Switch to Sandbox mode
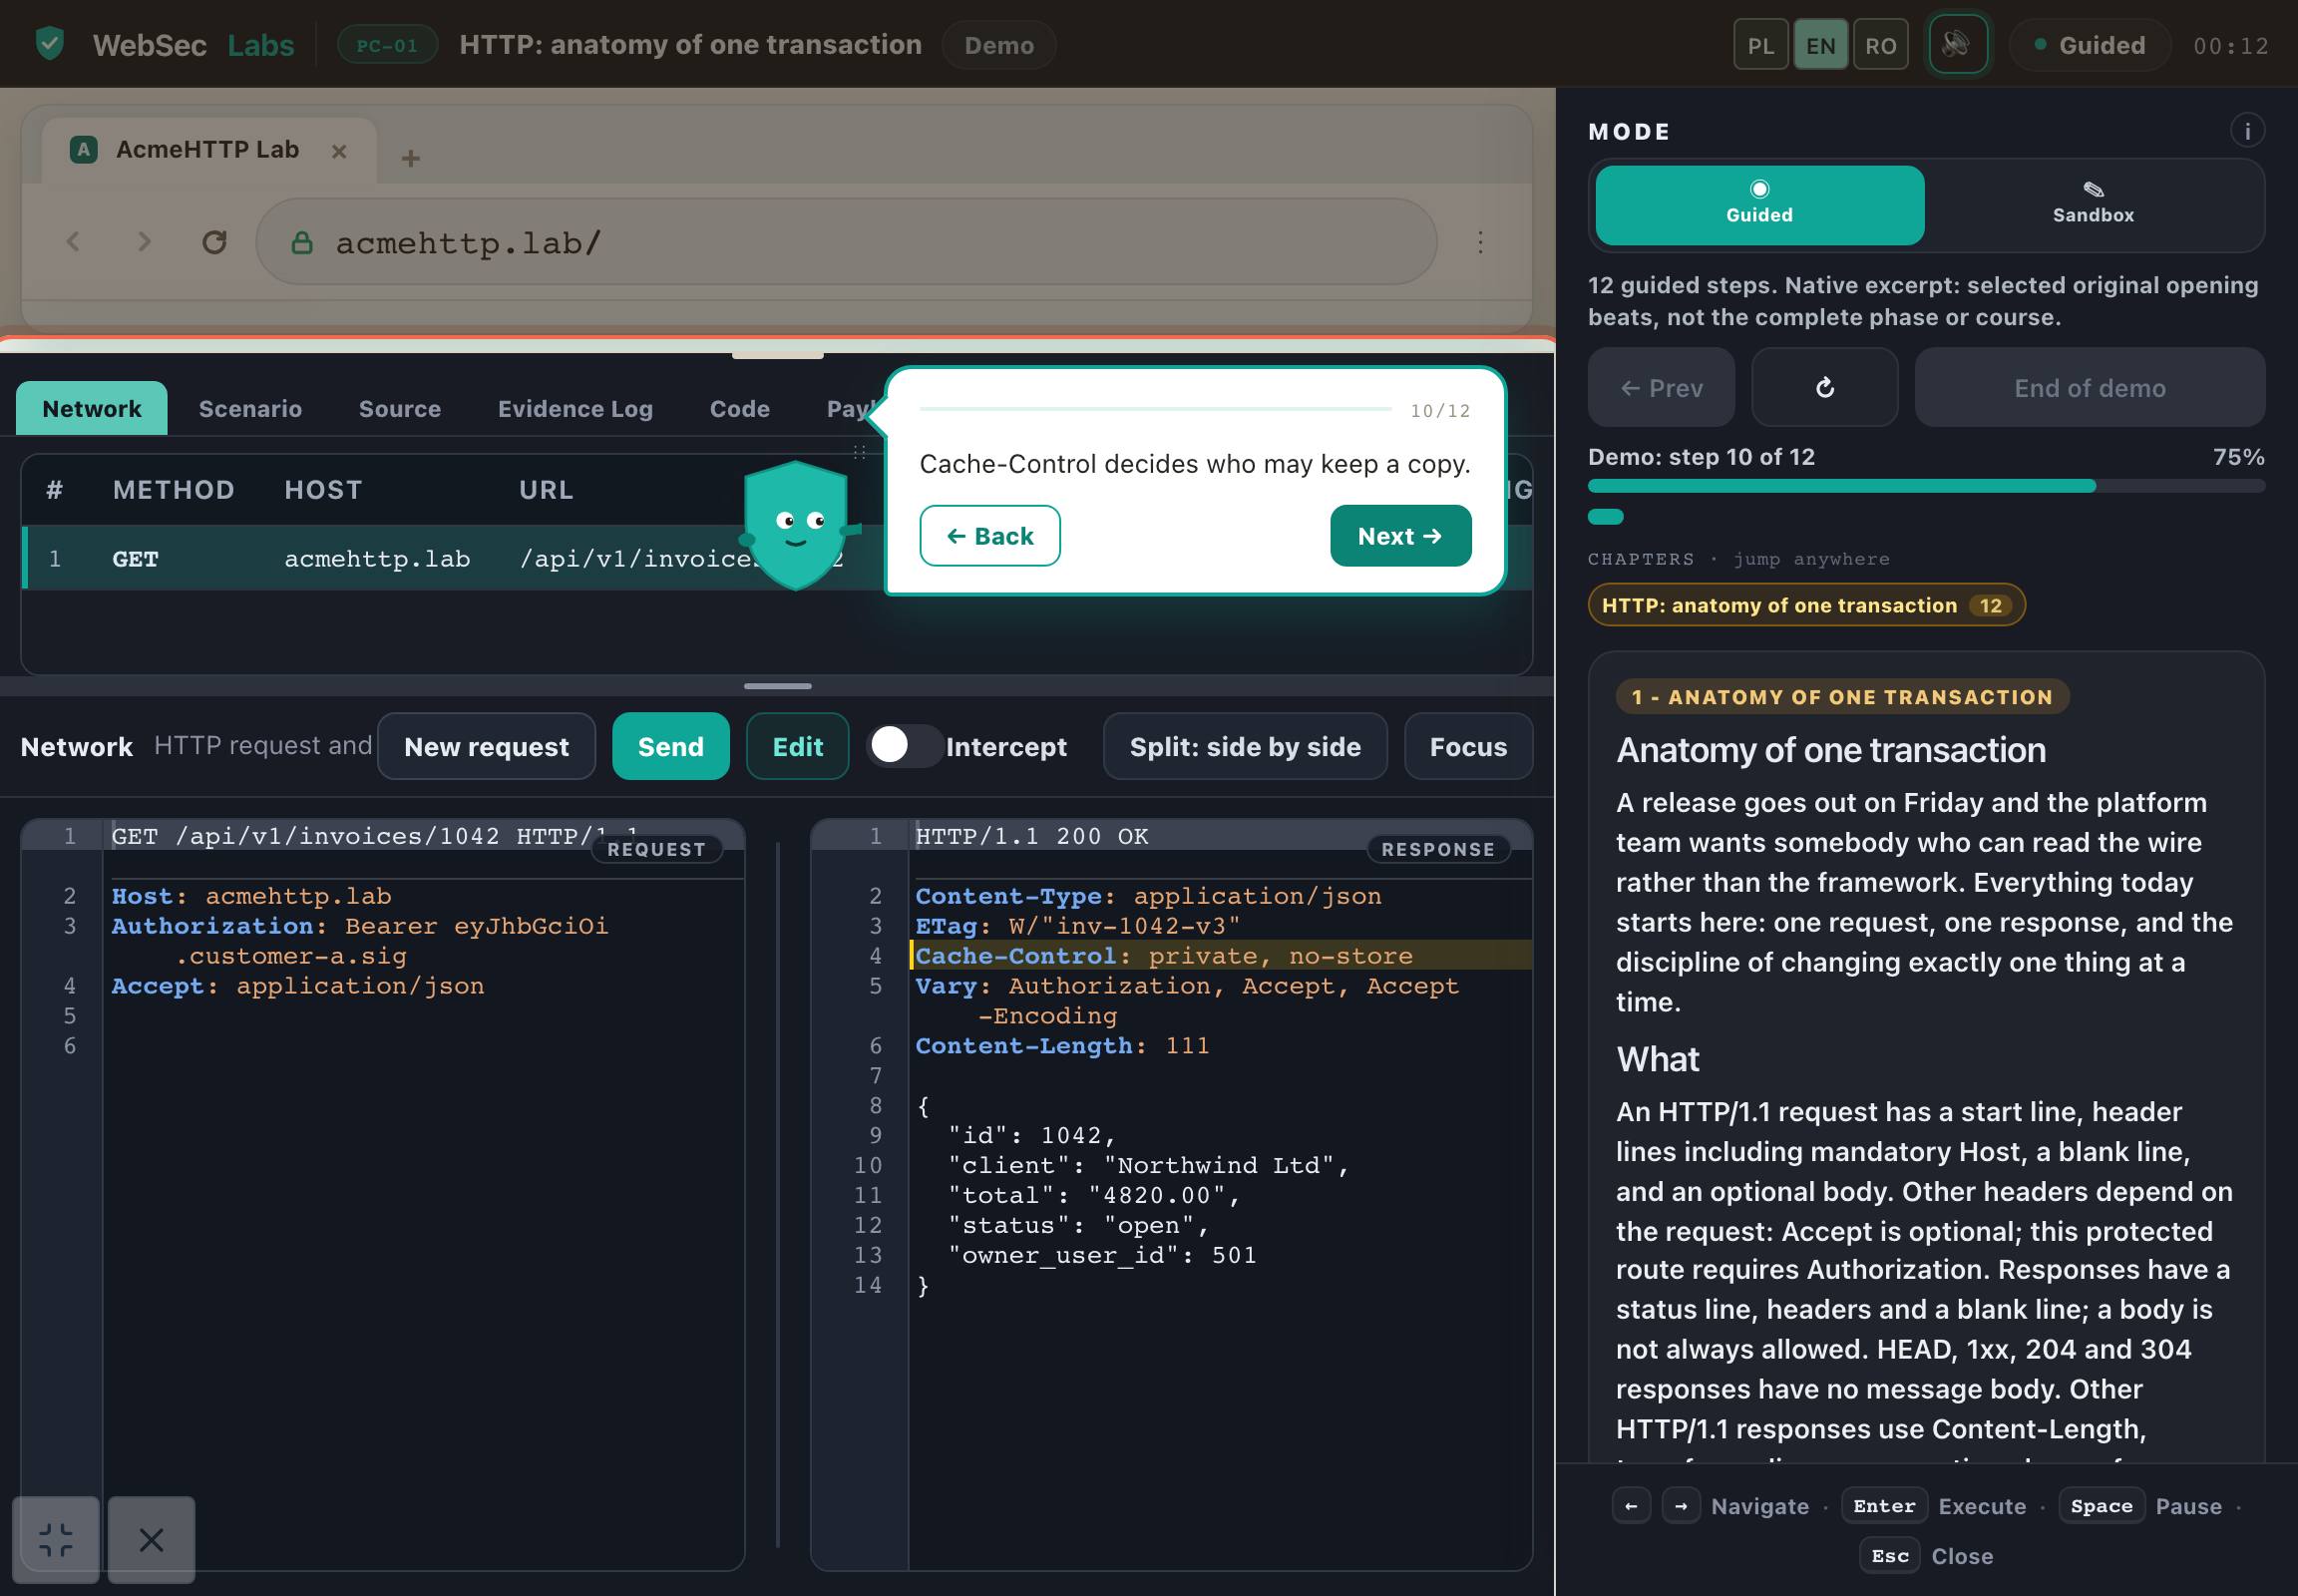The image size is (2298, 1596). (x=2092, y=205)
